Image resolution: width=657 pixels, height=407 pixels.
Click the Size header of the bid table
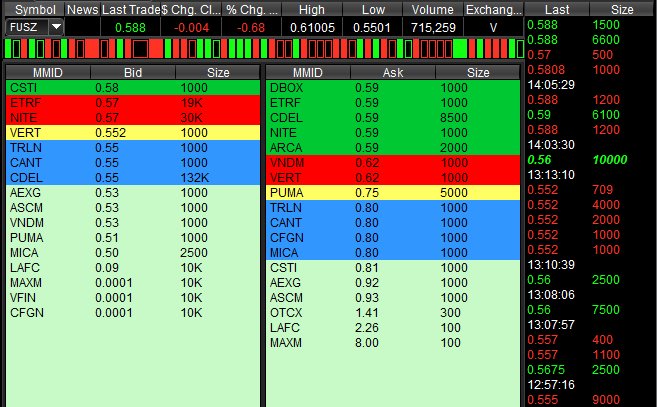(218, 73)
